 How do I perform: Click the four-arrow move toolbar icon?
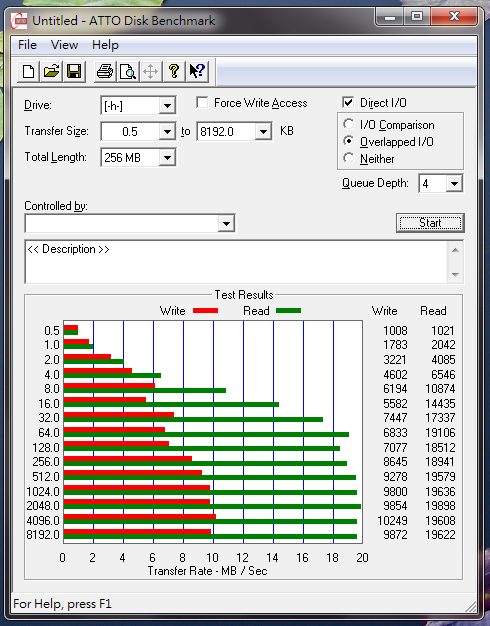151,72
